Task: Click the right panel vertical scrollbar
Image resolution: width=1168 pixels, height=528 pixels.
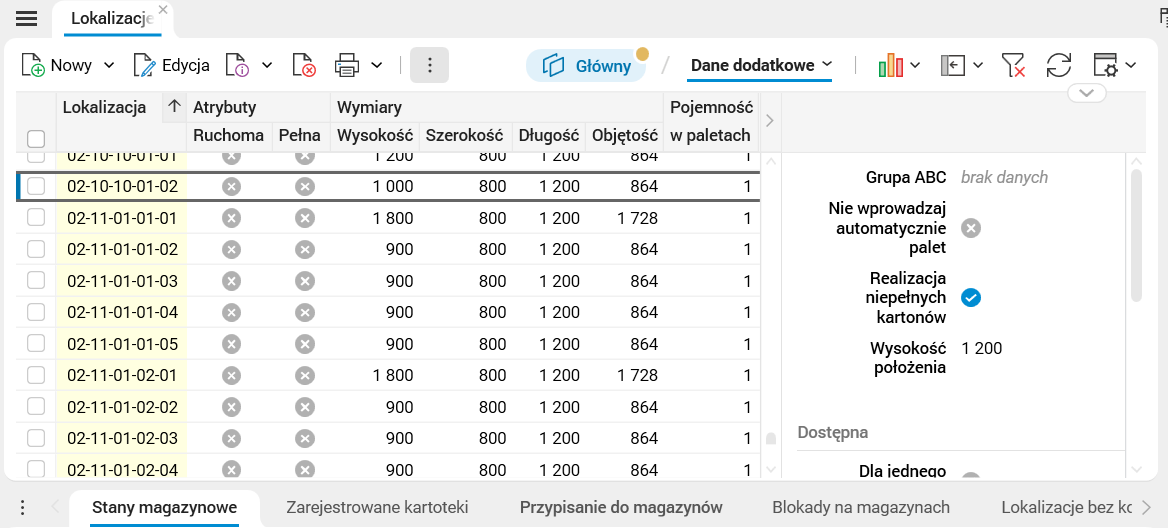Action: click(x=1136, y=235)
